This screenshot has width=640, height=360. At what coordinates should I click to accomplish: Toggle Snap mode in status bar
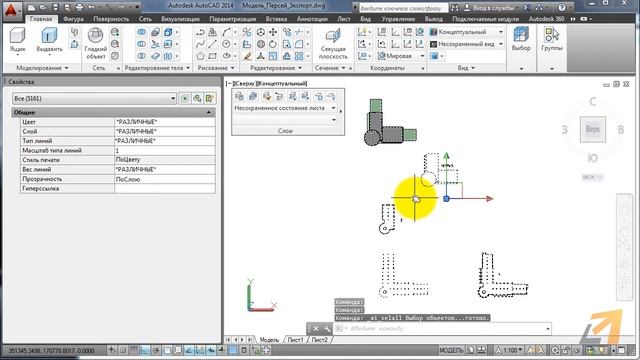(x=123, y=350)
